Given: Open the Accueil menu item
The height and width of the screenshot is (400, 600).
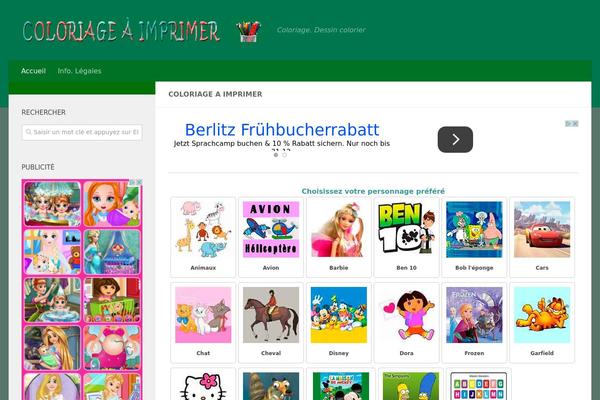Looking at the screenshot, I should (x=33, y=71).
